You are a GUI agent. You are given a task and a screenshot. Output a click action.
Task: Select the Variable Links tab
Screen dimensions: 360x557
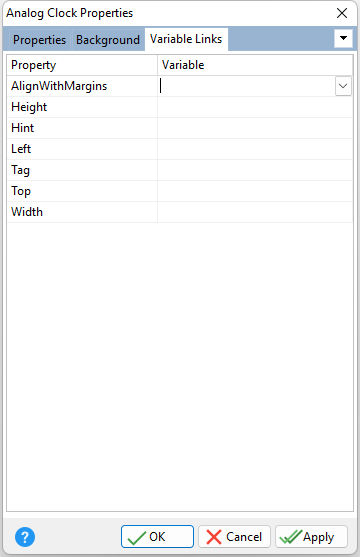click(186, 39)
